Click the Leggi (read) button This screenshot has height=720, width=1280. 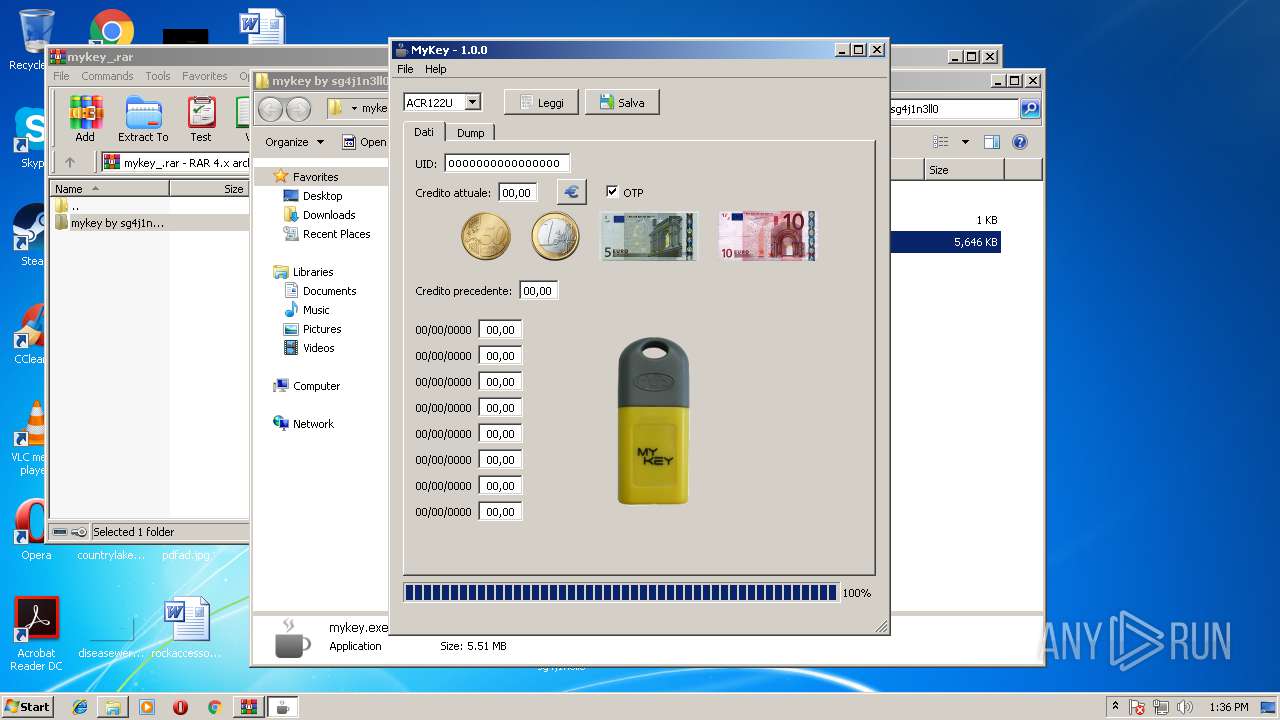click(541, 103)
